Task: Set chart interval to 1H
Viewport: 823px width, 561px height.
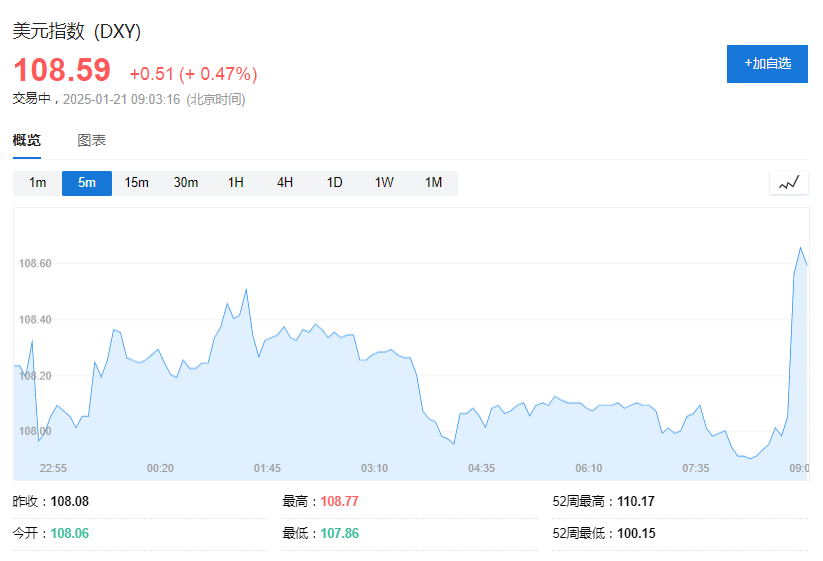Action: [236, 183]
